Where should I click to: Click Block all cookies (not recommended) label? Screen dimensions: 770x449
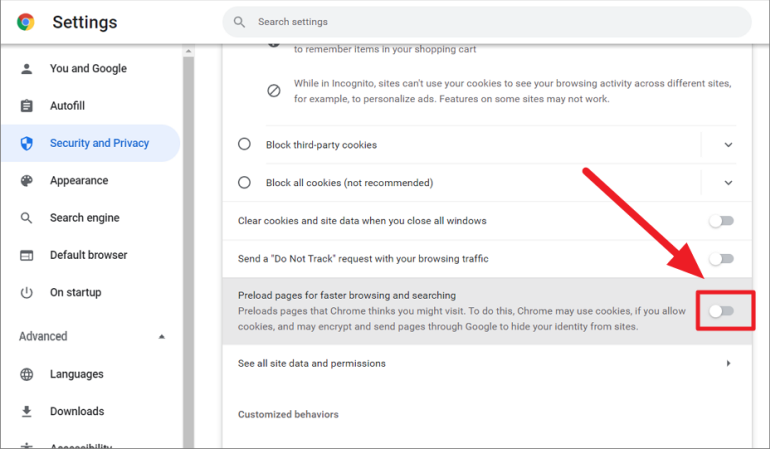349,183
